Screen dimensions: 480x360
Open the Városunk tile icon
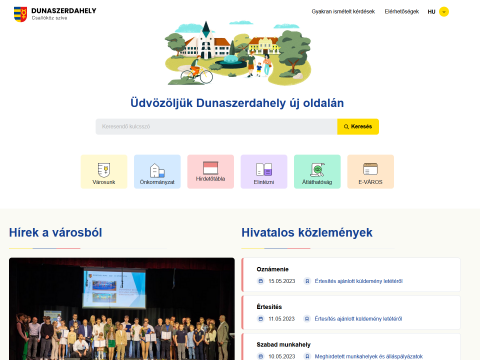[104, 170]
